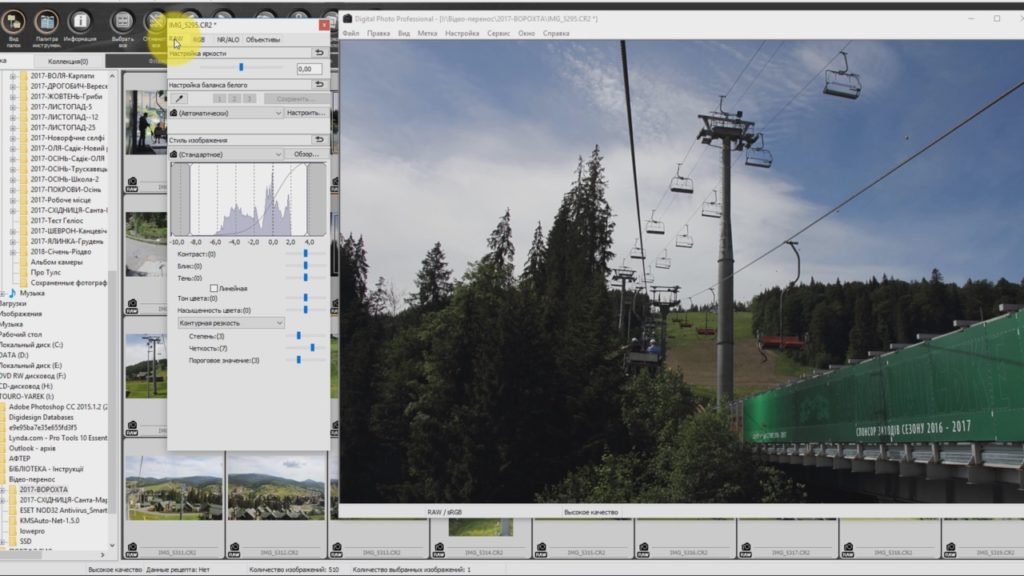The image size is (1024, 576).
Task: Click the 2017-ВОРОХТА folder icon
Action: (x=13, y=489)
